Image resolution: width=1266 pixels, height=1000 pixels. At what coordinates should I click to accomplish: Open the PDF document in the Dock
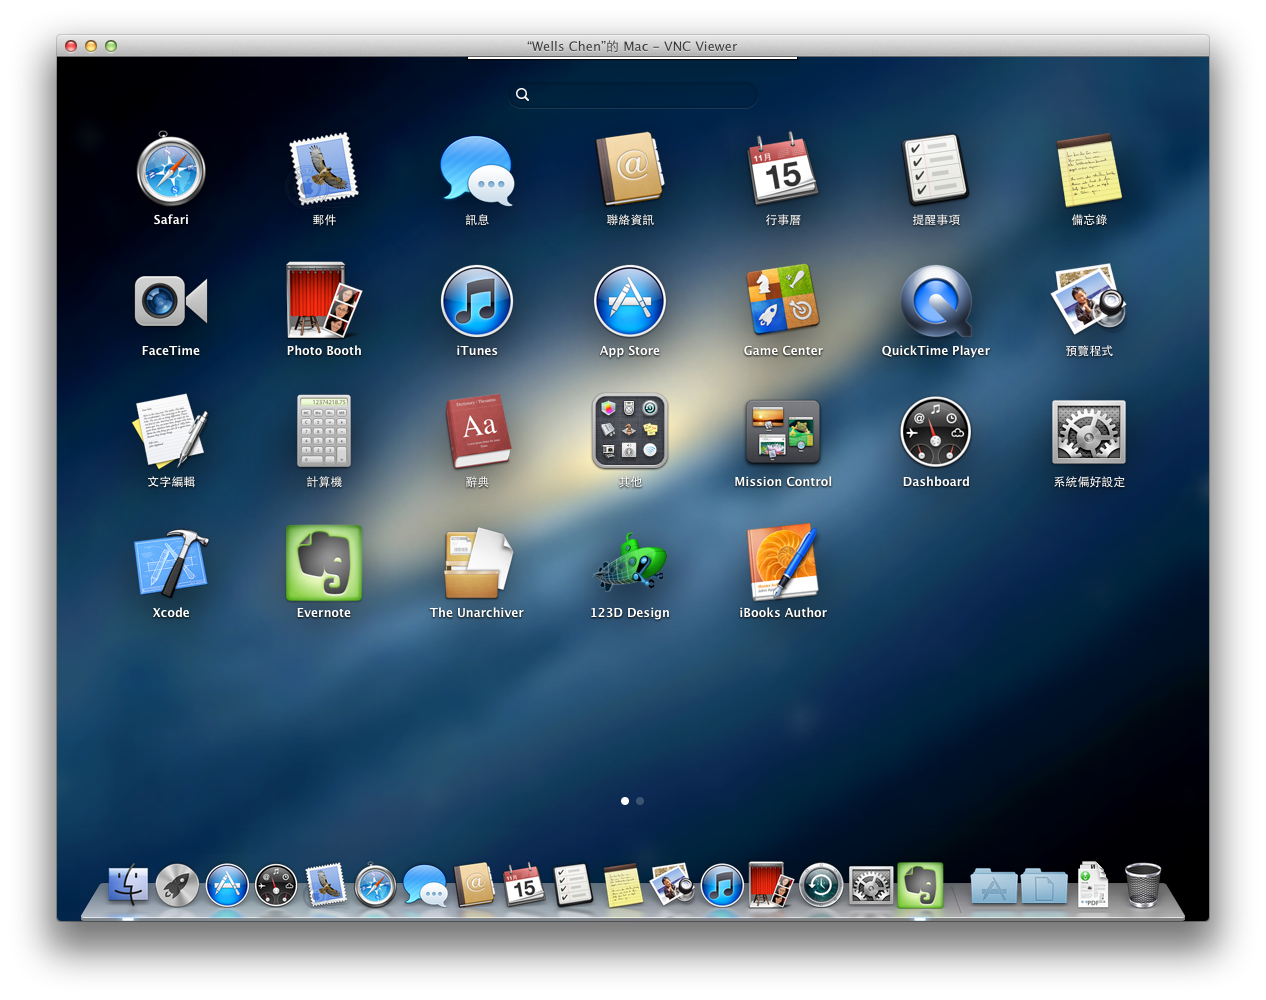coord(1092,885)
